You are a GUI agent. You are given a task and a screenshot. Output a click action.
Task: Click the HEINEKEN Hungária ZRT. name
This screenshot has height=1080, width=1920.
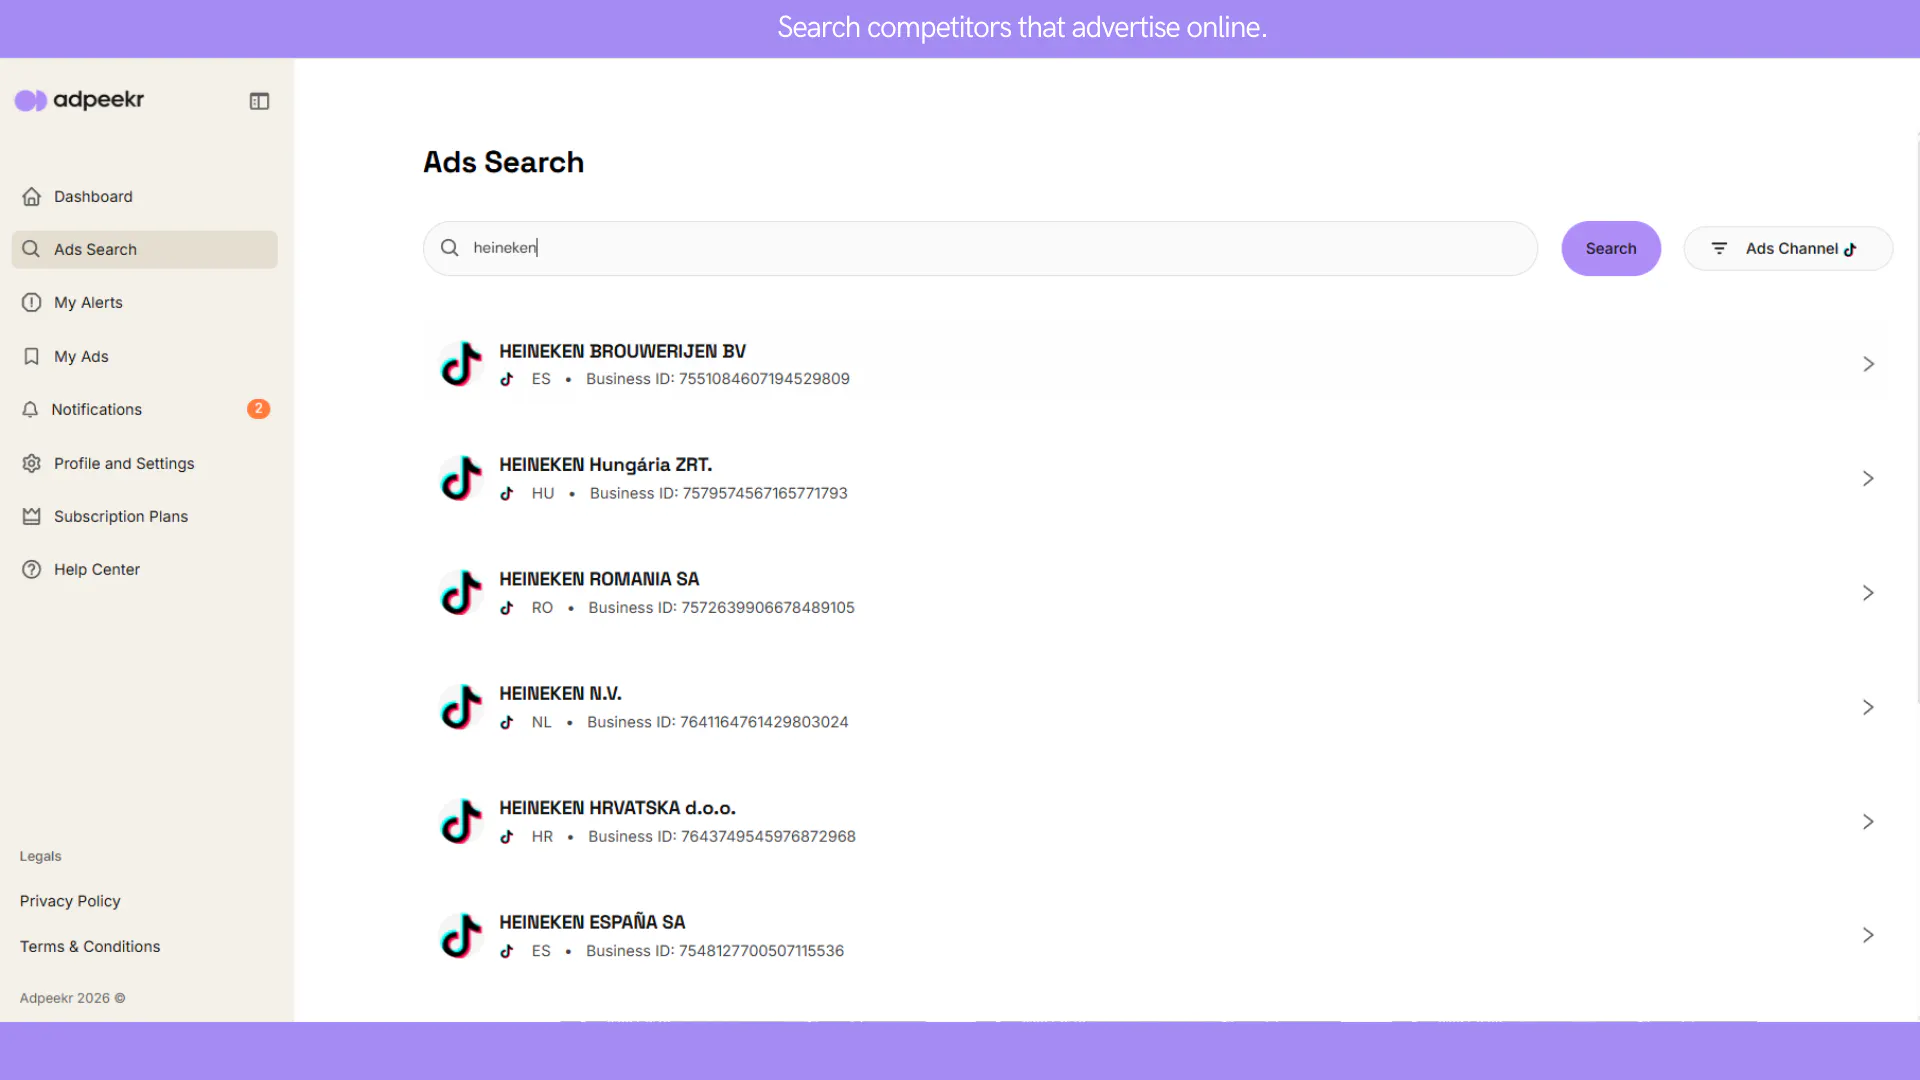605,465
